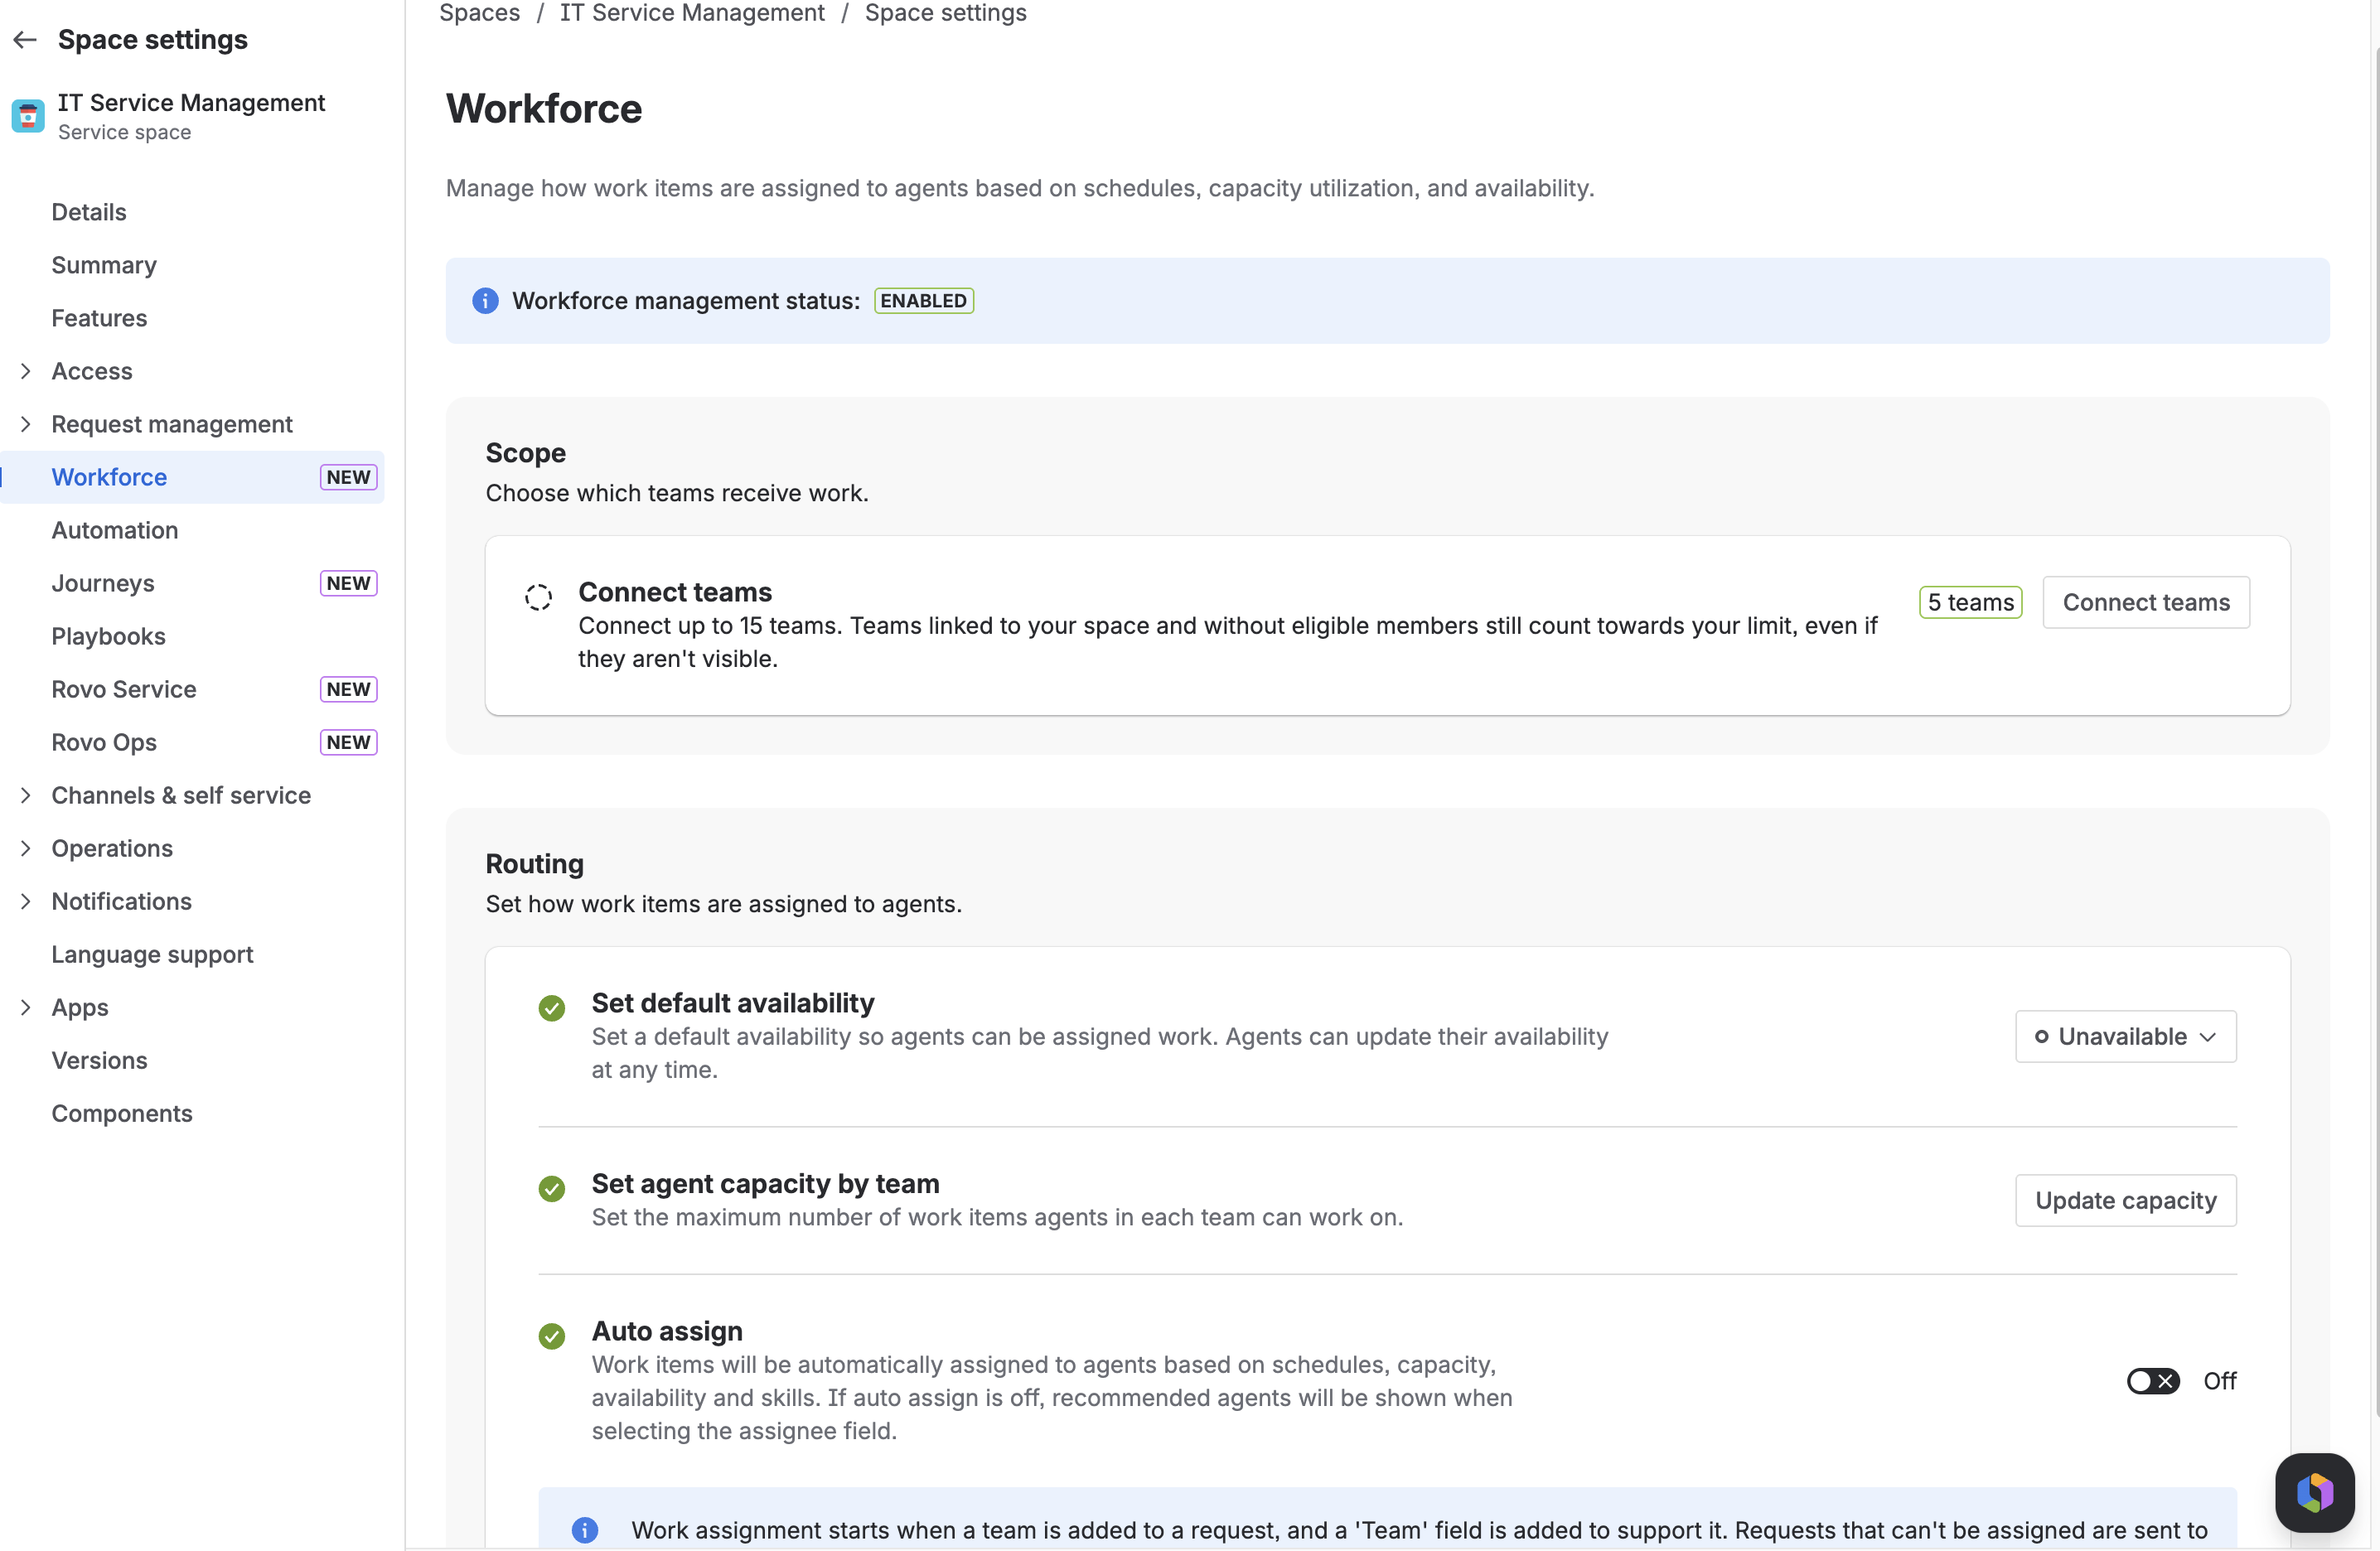
Task: Click the Request management sidebar label
Action: pyautogui.click(x=172, y=424)
